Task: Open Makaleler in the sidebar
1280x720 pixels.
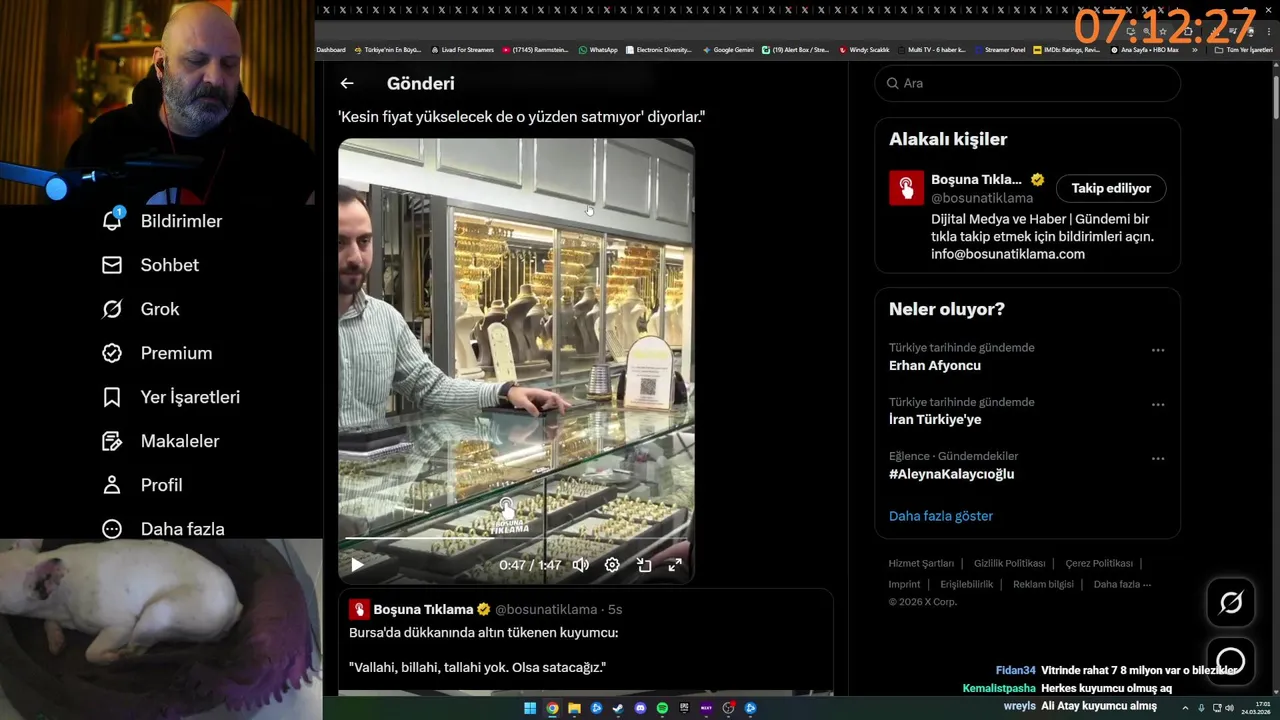Action: click(x=160, y=441)
